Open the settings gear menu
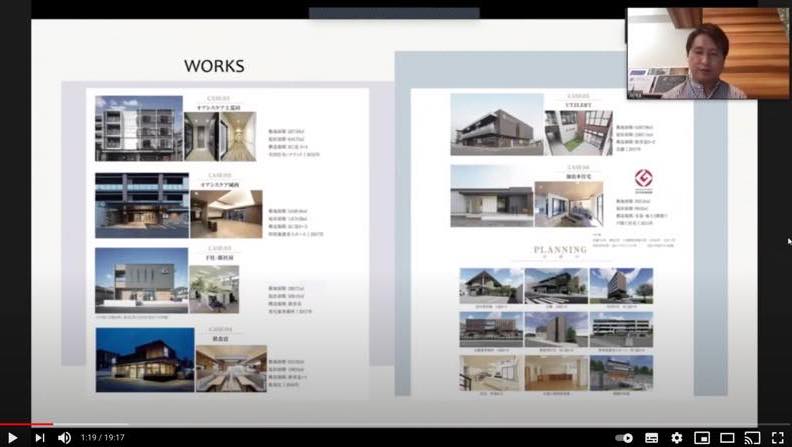The image size is (792, 447). tap(677, 437)
